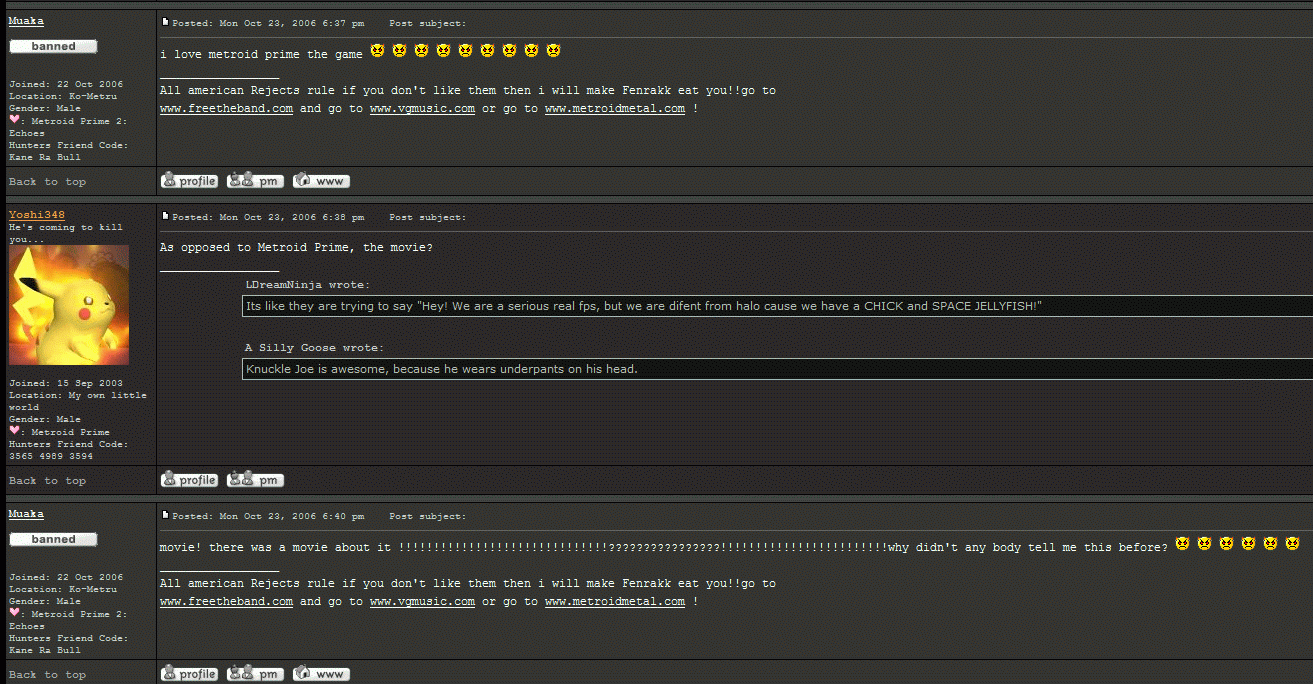
Task: Click the Knuckle Joe quote box
Action: click(x=777, y=369)
